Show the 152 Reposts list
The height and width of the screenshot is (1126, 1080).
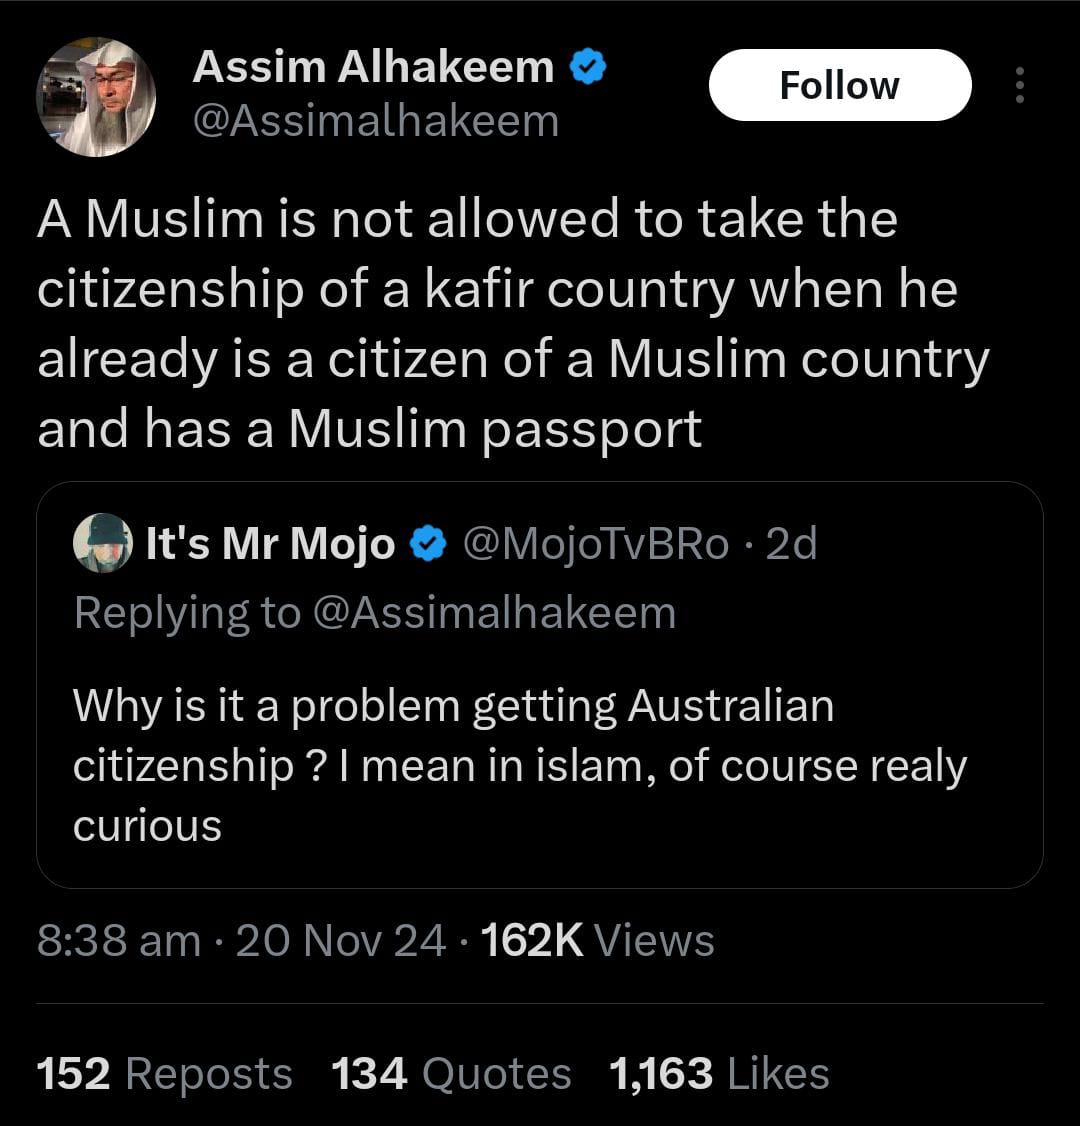click(165, 1074)
